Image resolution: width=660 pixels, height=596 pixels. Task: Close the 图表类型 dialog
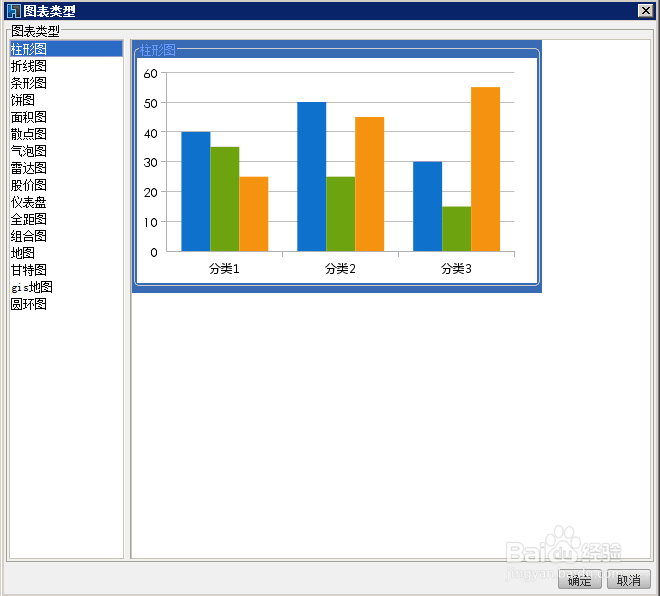point(646,10)
